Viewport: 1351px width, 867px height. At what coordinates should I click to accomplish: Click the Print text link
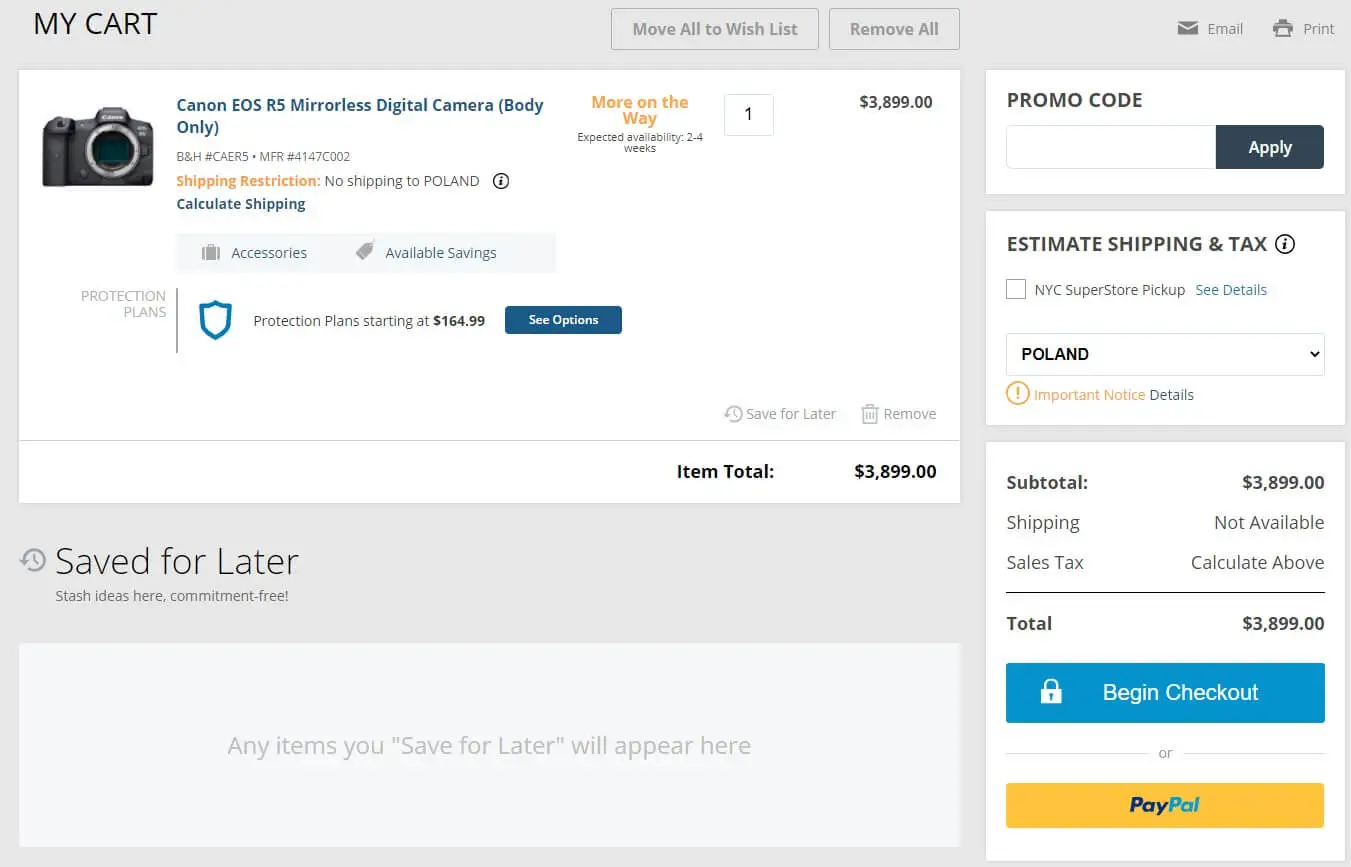tap(1318, 29)
